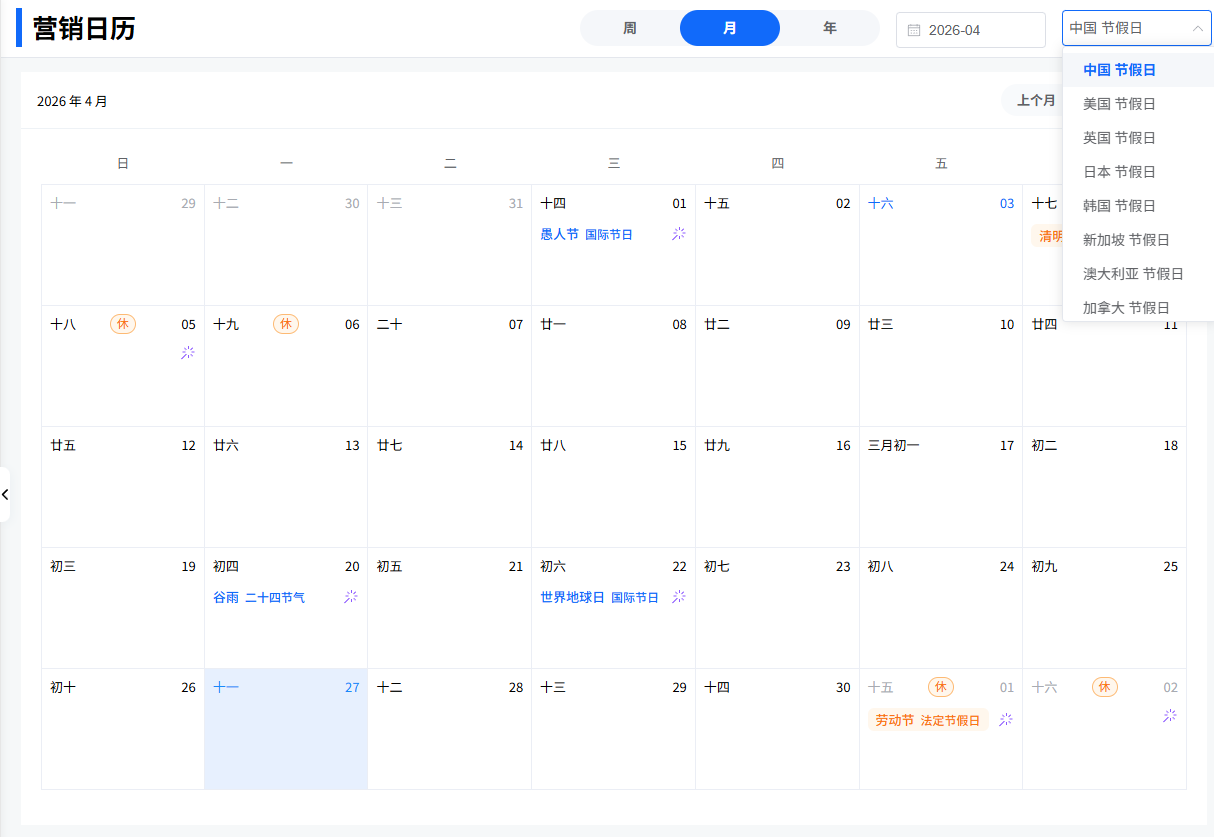Click the sparkle icon on April 20 cell
Image resolution: width=1214 pixels, height=837 pixels.
[351, 596]
